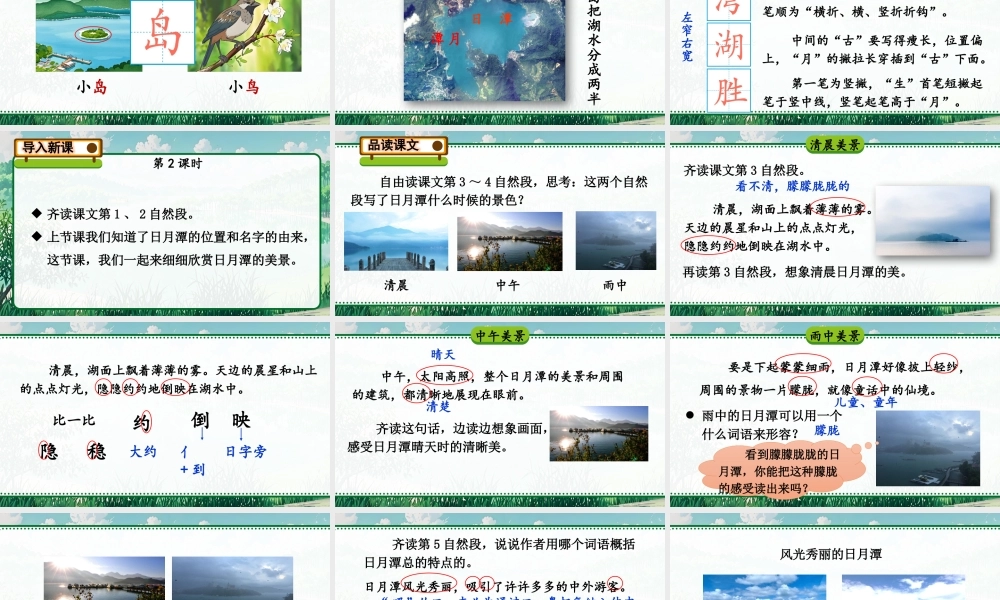Open the sunny lake photo in 中午美景 slide
Image resolution: width=1000 pixels, height=600 pixels.
599,434
